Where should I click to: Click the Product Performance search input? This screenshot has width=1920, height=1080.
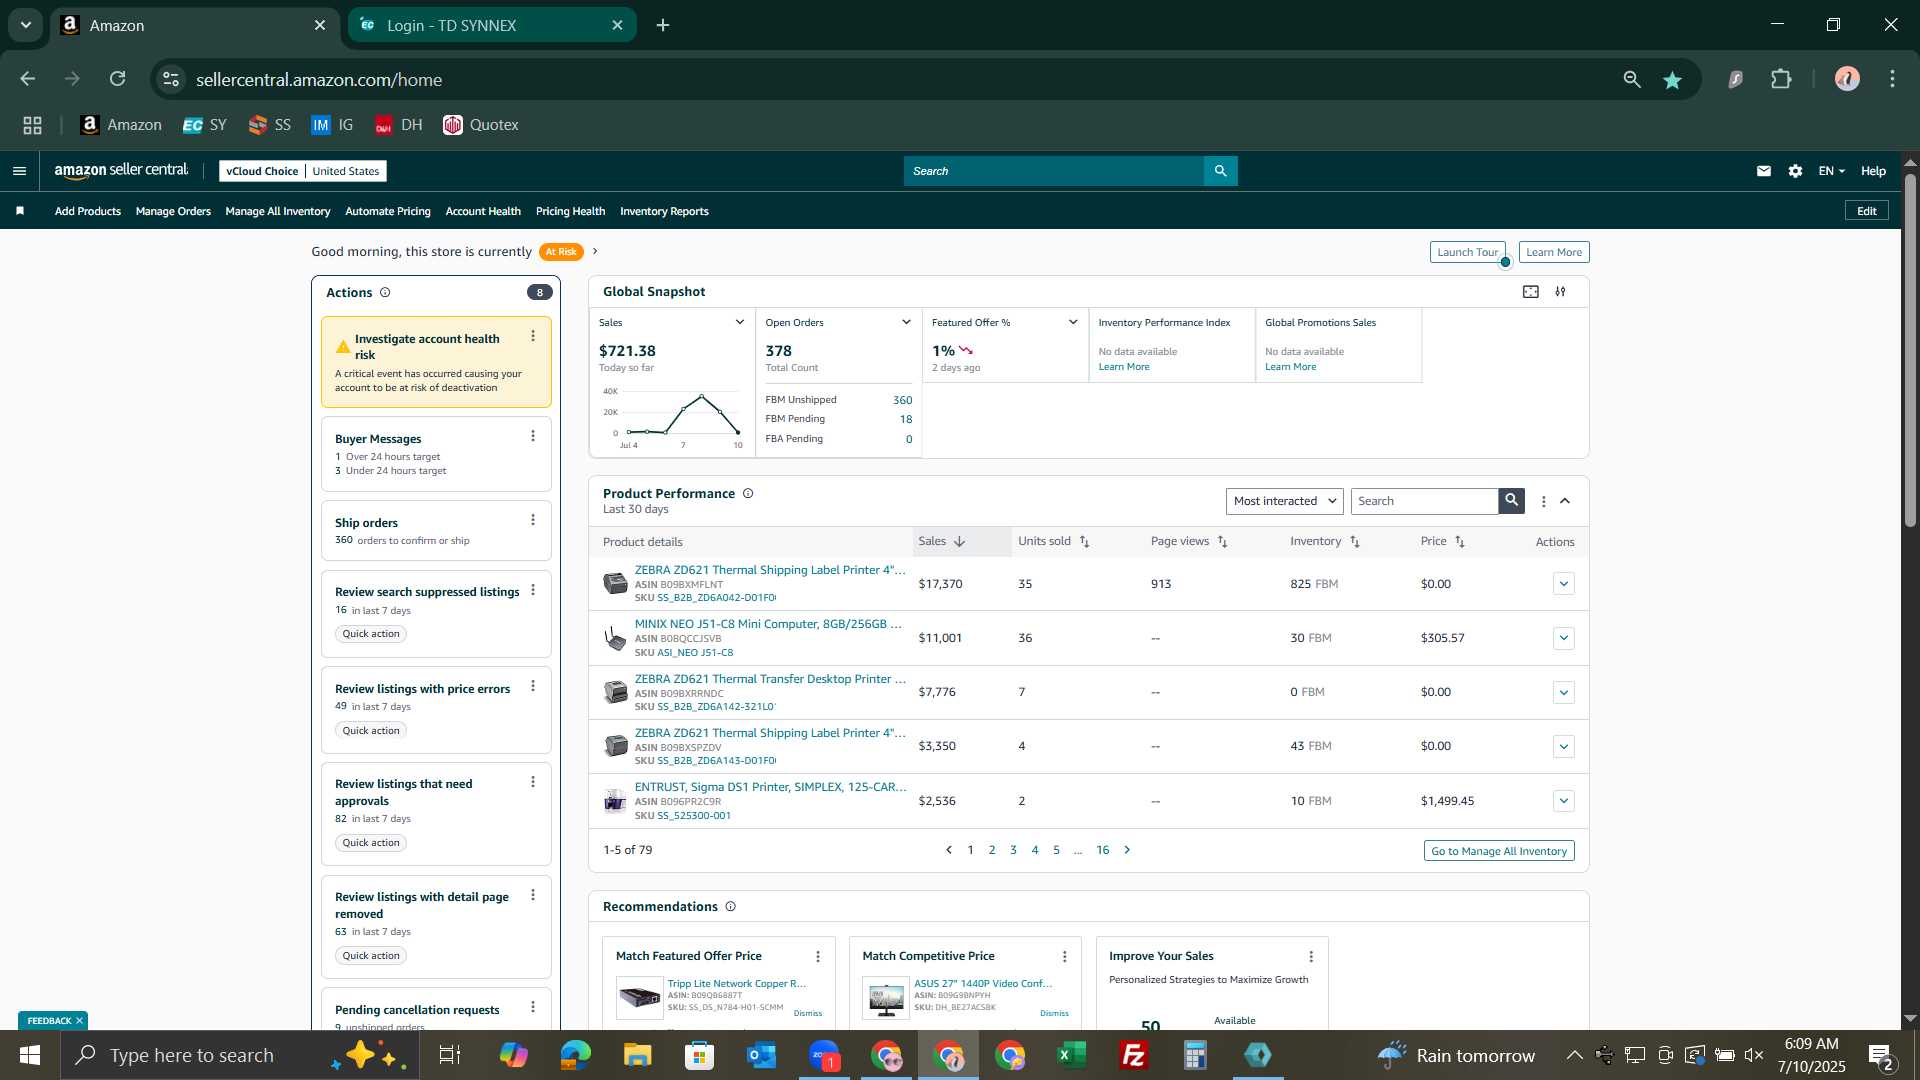coord(1424,501)
